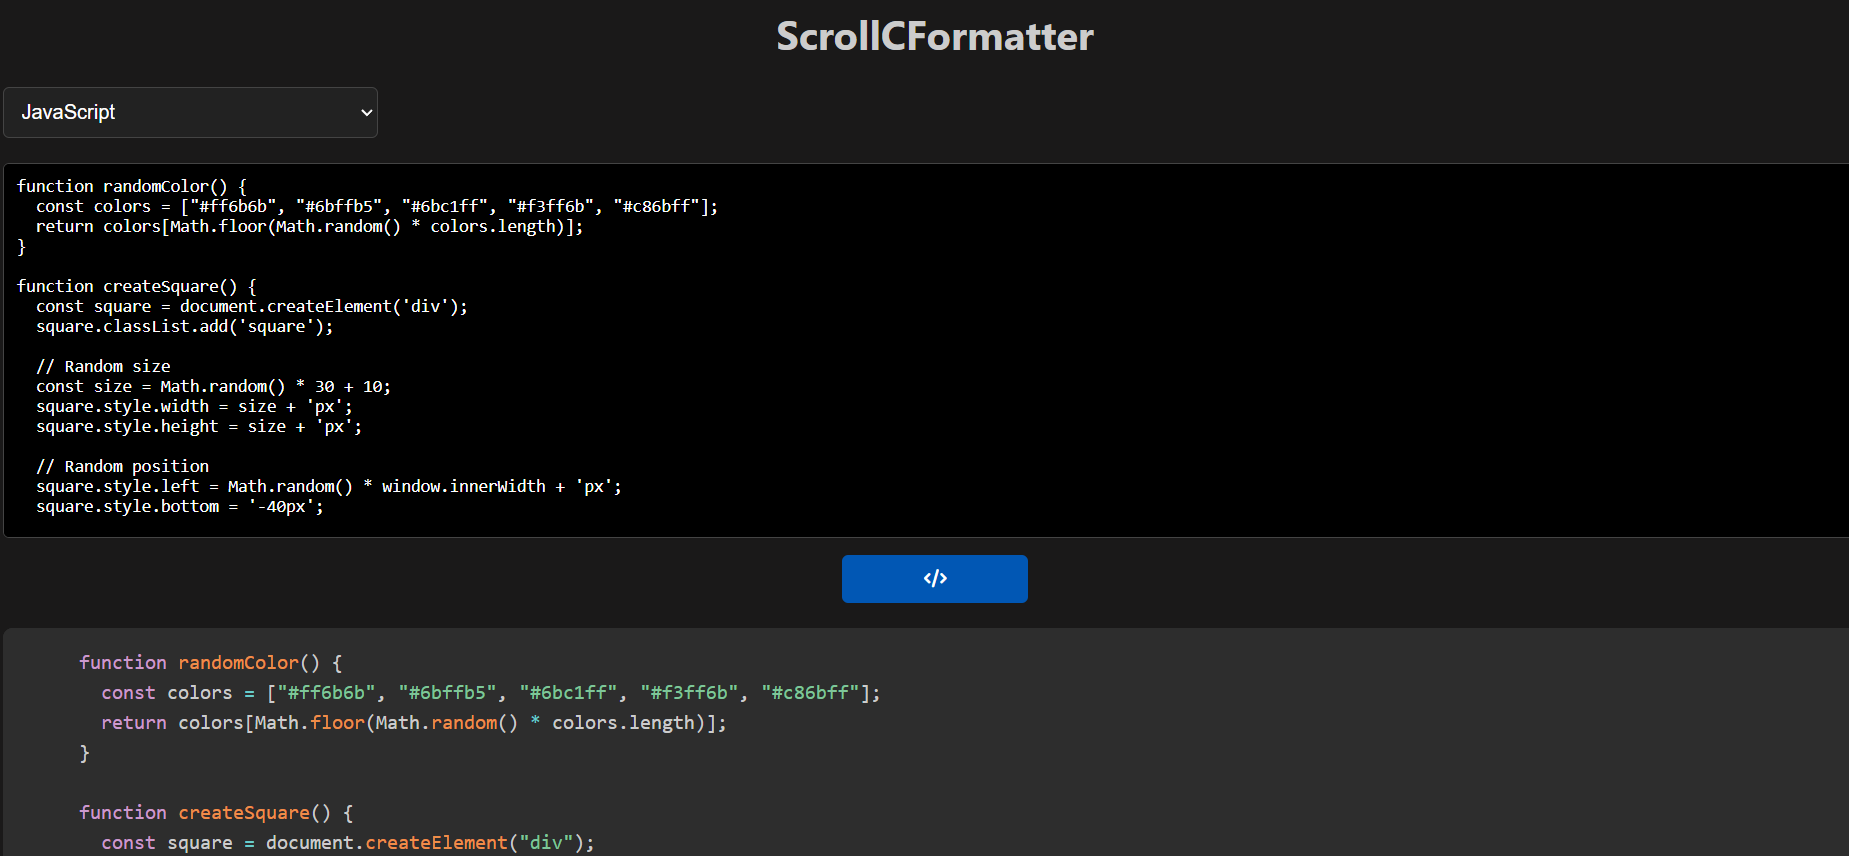Click 'colors.length' in the formatted output
The image size is (1849, 856).
click(x=623, y=723)
